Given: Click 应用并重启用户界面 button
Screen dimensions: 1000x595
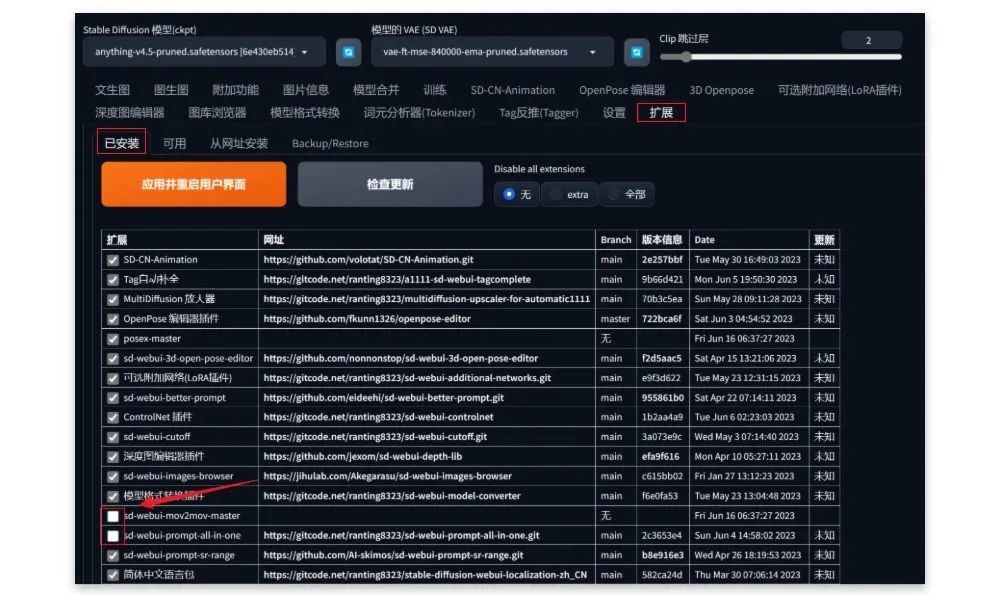Looking at the screenshot, I should click(x=193, y=184).
